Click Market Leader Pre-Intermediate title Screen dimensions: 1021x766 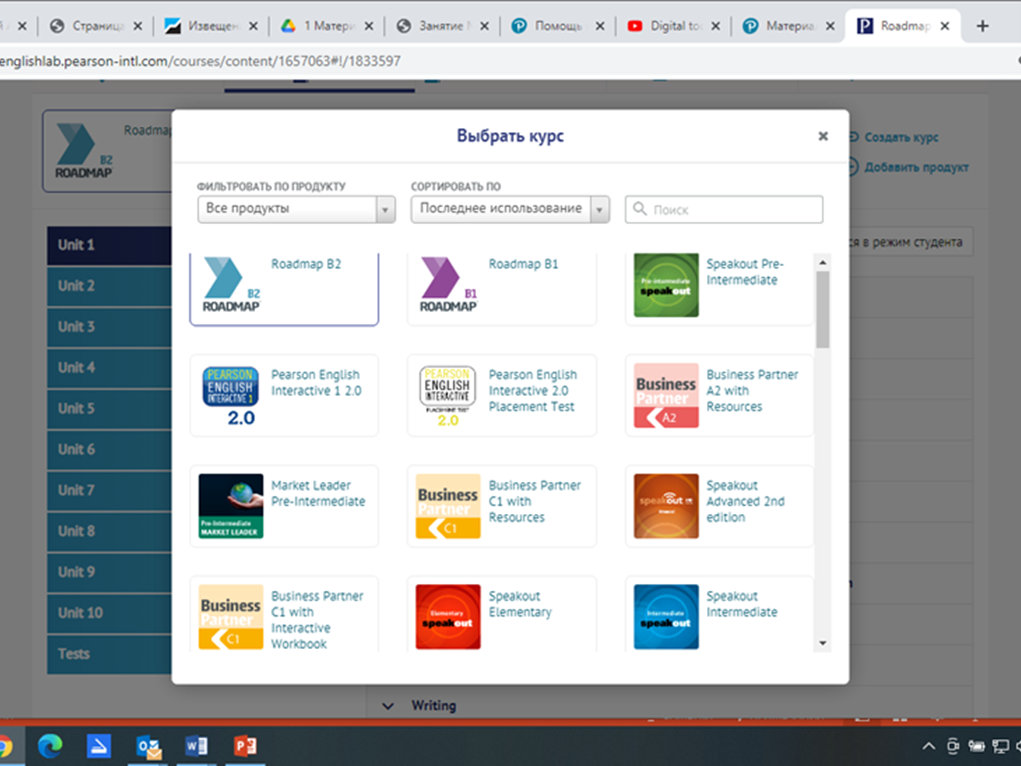tap(318, 493)
